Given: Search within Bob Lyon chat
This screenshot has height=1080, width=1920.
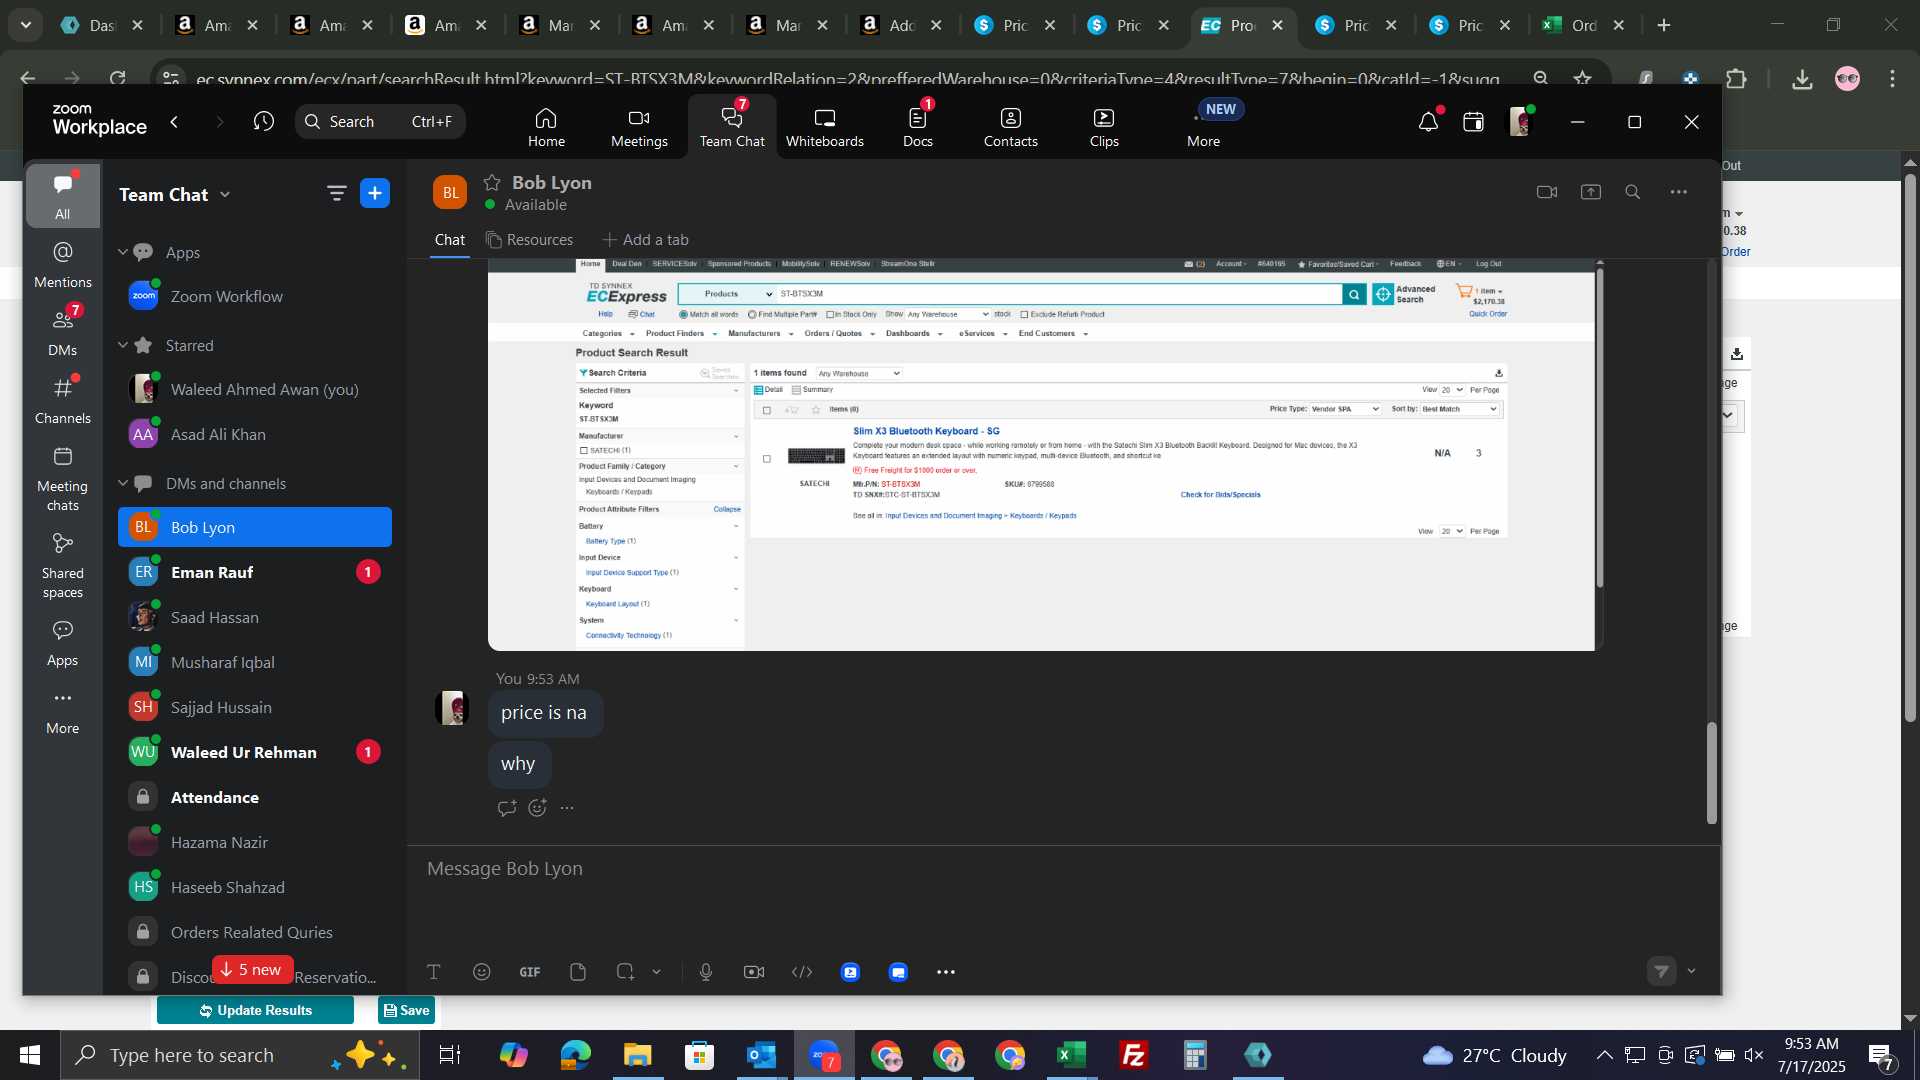Looking at the screenshot, I should coord(1633,192).
